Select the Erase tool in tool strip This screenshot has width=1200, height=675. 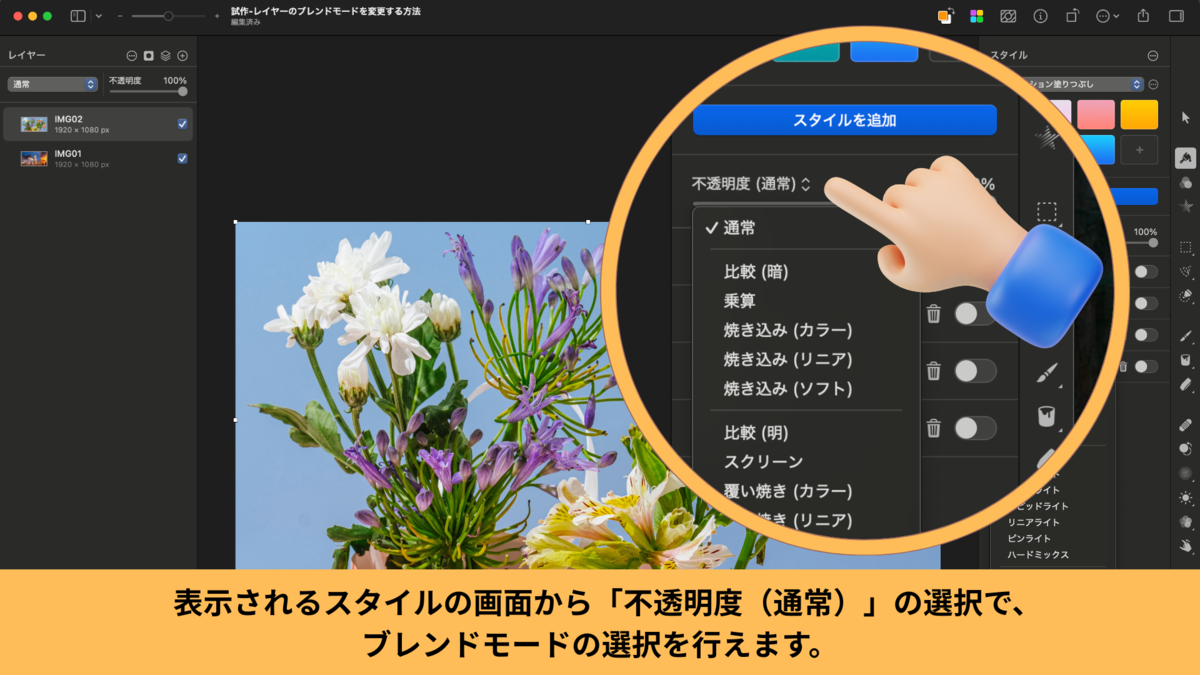1186,384
